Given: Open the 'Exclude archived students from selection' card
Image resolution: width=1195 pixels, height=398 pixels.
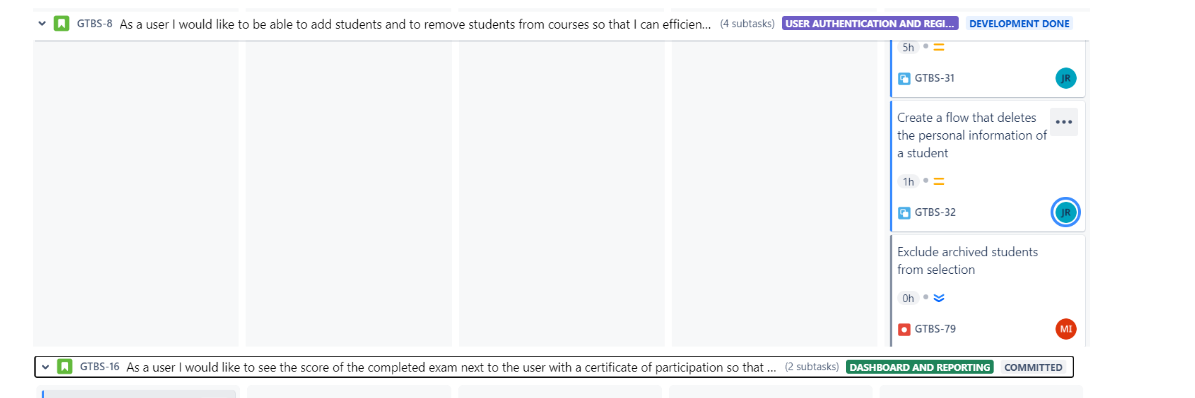Looking at the screenshot, I should coord(988,290).
